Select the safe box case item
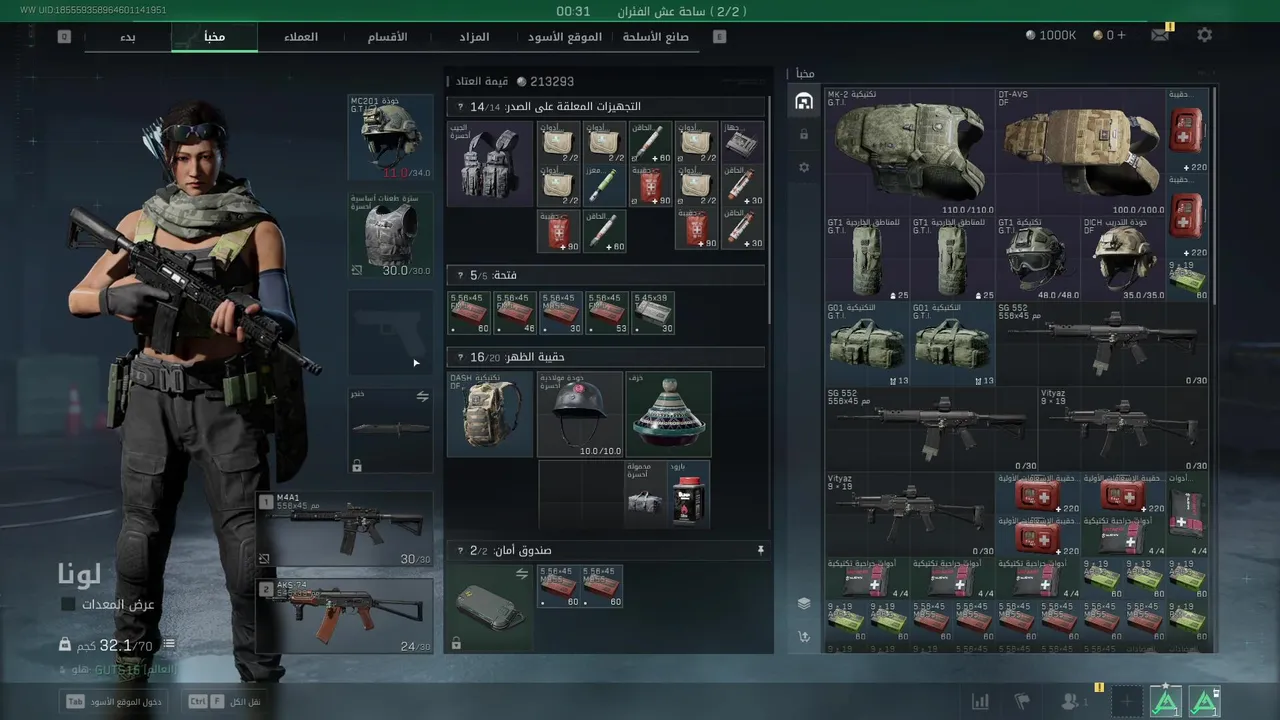1280x720 pixels. [x=490, y=608]
